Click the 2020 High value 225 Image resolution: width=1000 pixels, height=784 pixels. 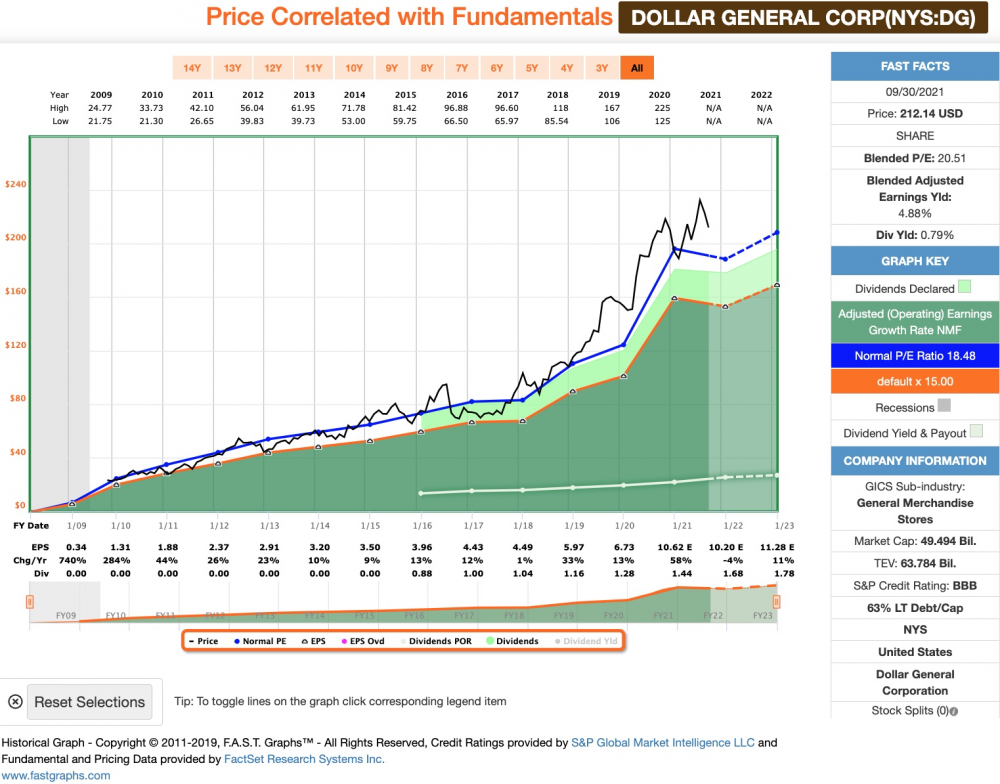click(662, 108)
